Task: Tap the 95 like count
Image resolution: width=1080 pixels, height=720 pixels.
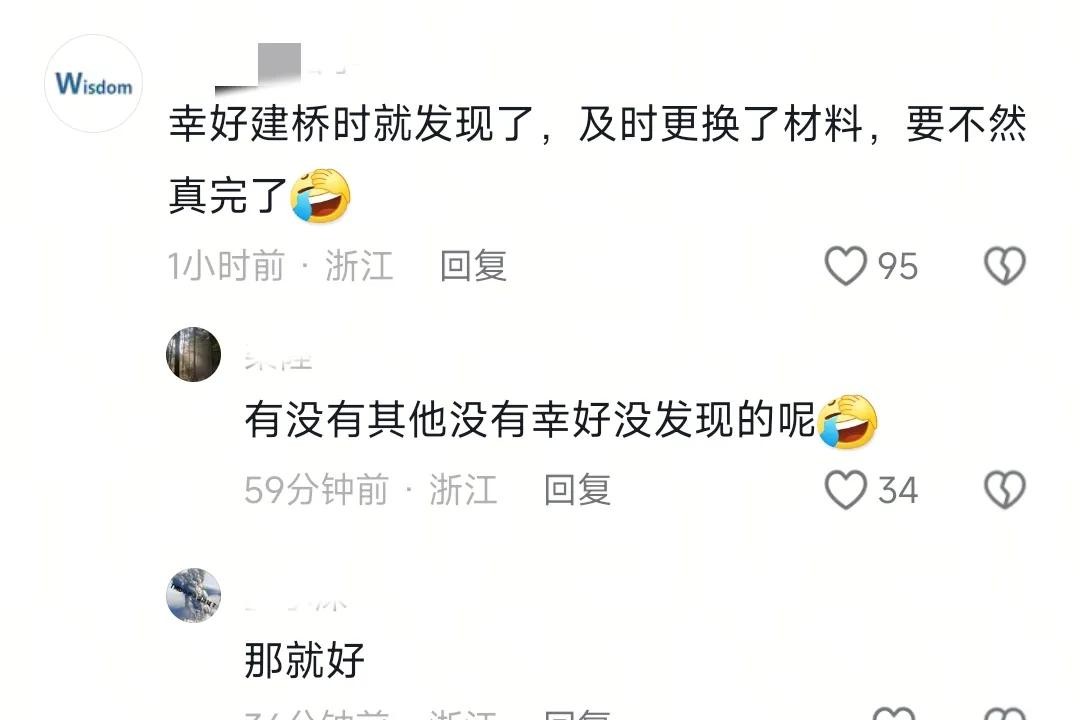Action: click(x=897, y=266)
